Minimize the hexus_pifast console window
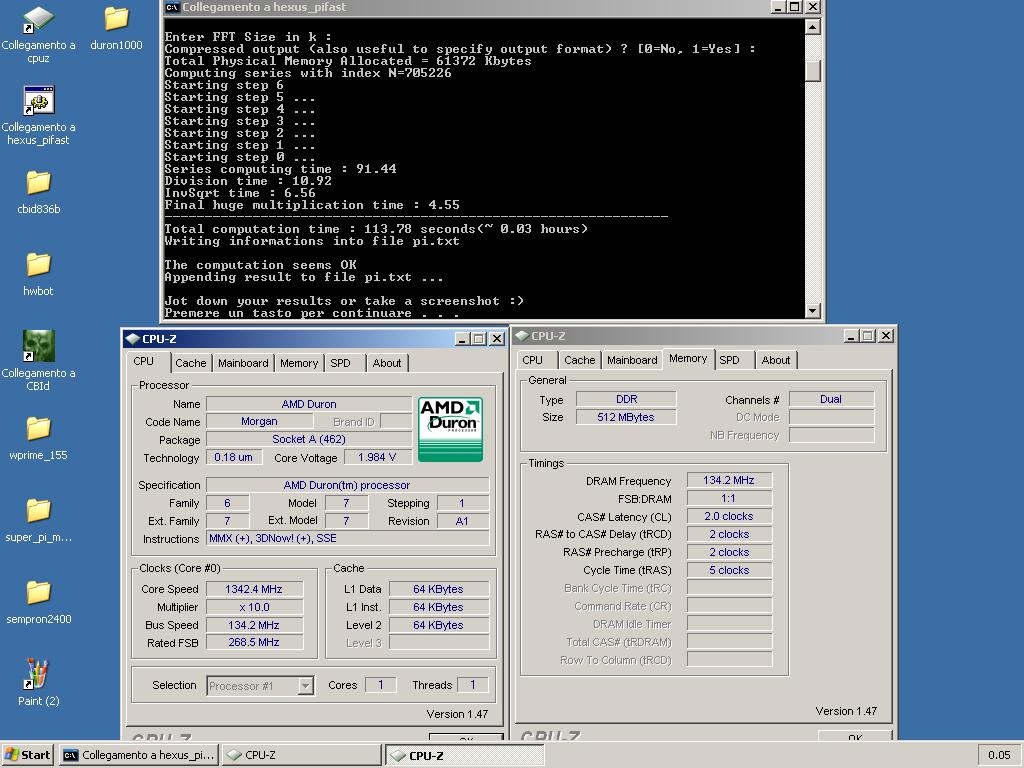 [778, 7]
